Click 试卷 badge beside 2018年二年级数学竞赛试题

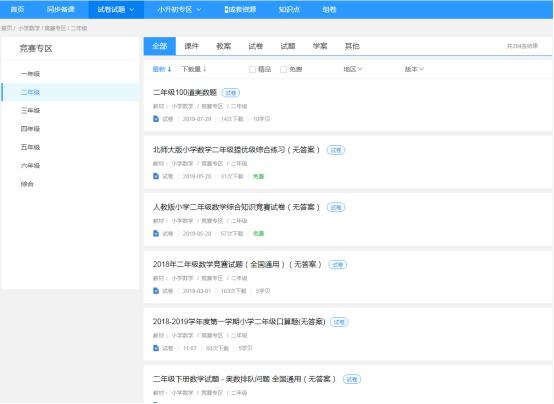pos(337,264)
